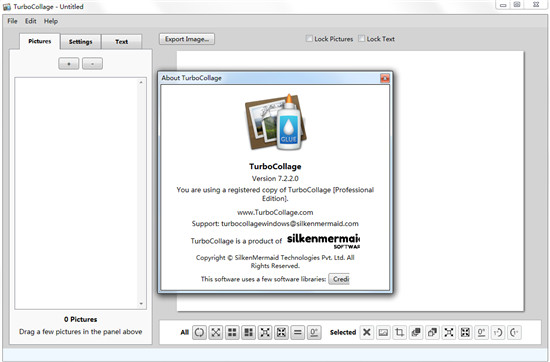Click the support email address
Image resolution: width=550 pixels, height=362 pixels.
tap(290, 223)
